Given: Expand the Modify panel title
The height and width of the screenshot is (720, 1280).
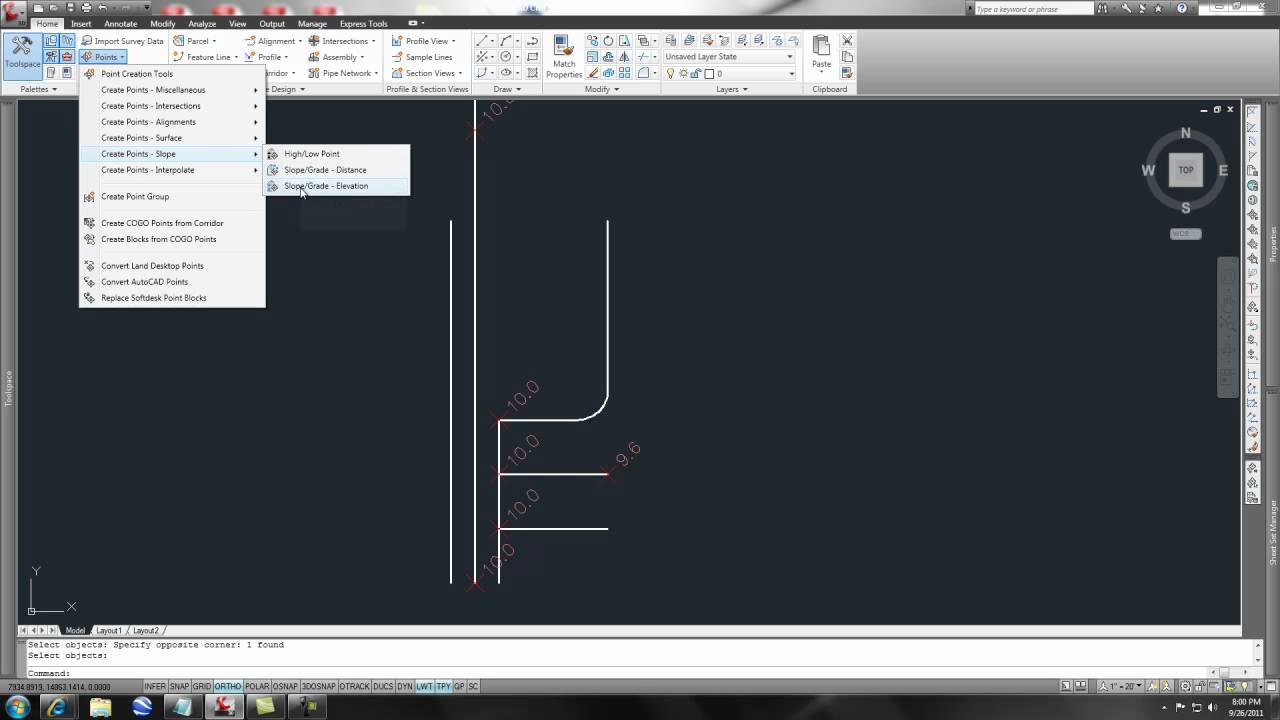Looking at the screenshot, I should [602, 89].
